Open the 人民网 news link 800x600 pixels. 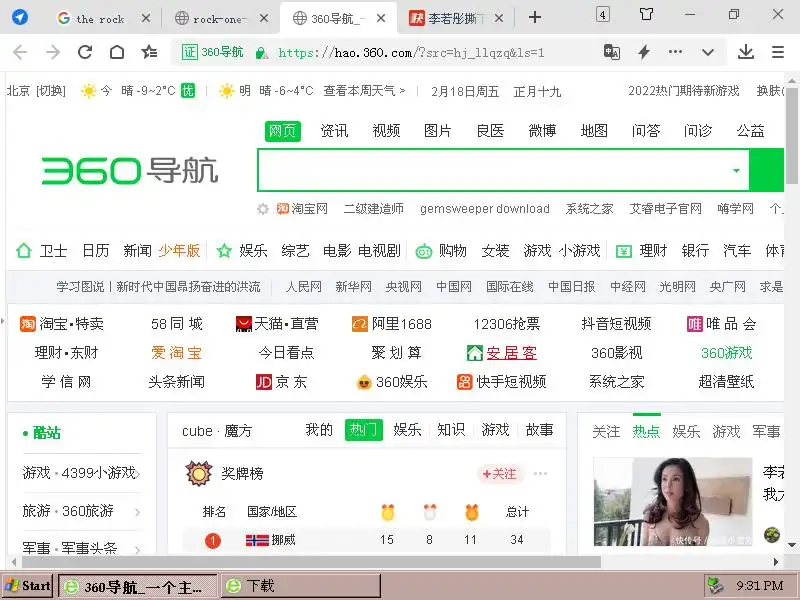(304, 287)
